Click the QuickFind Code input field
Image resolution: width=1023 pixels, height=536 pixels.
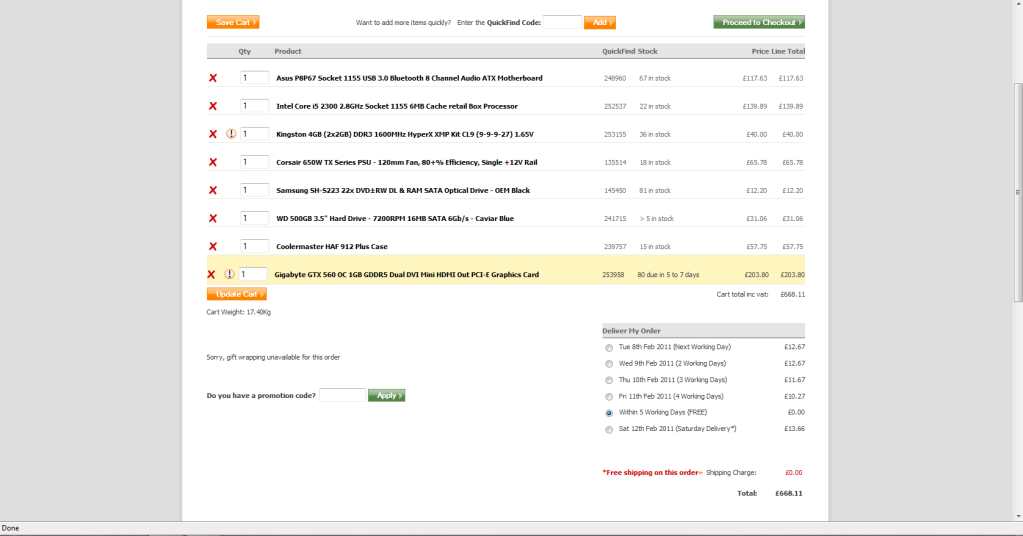point(562,22)
